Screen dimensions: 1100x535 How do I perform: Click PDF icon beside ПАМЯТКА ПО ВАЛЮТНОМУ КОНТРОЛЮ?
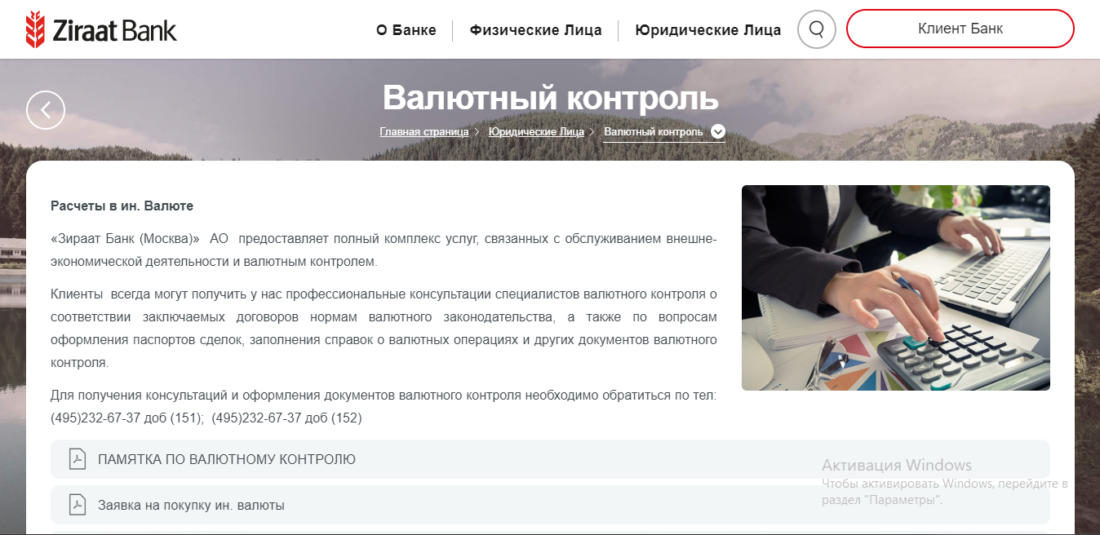click(x=77, y=459)
